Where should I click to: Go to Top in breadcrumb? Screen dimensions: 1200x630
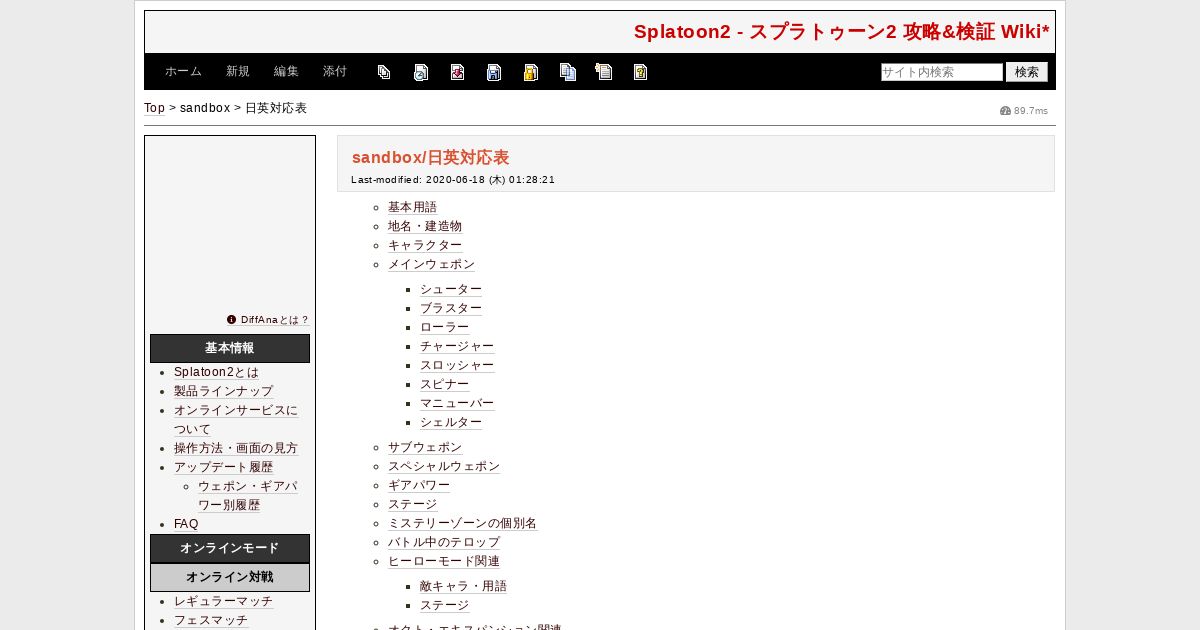154,108
